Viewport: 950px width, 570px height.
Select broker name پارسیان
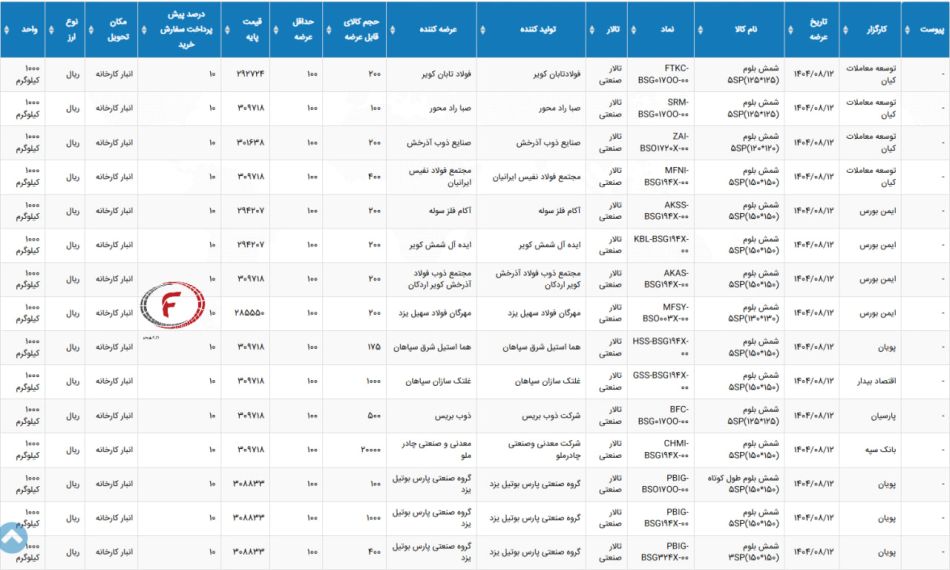click(883, 416)
